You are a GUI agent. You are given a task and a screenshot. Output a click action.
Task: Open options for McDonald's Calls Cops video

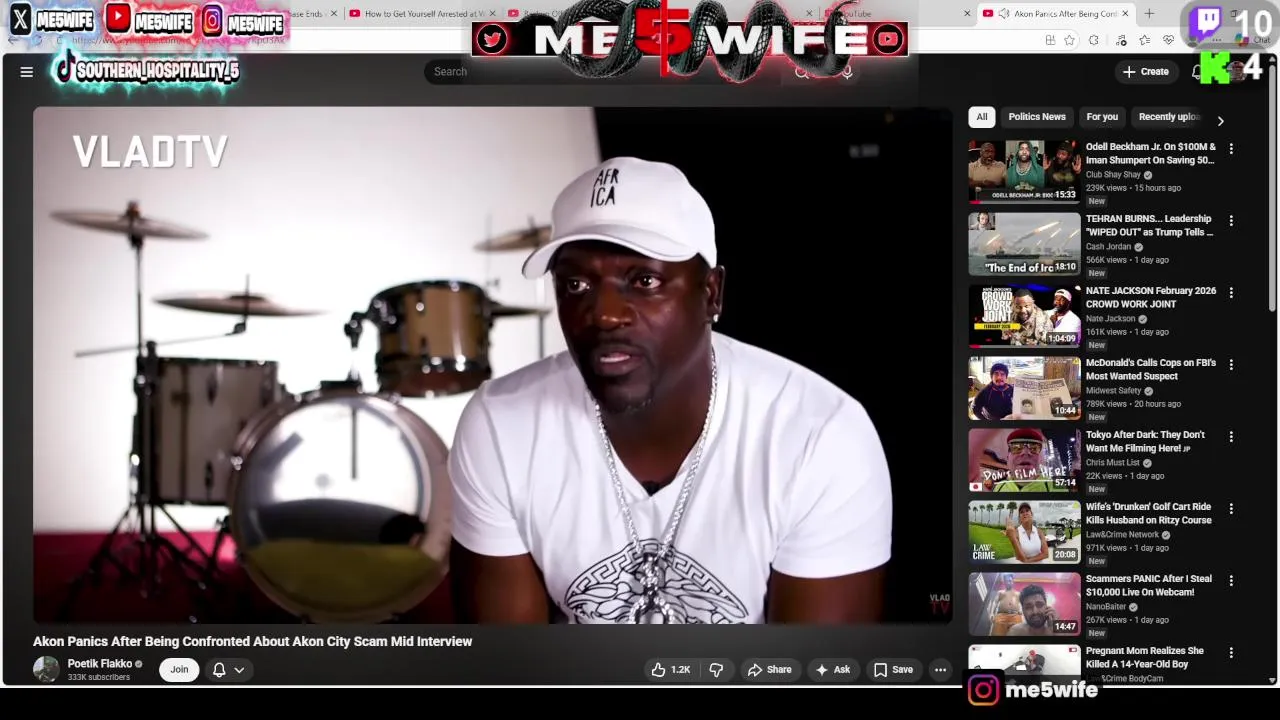1231,364
